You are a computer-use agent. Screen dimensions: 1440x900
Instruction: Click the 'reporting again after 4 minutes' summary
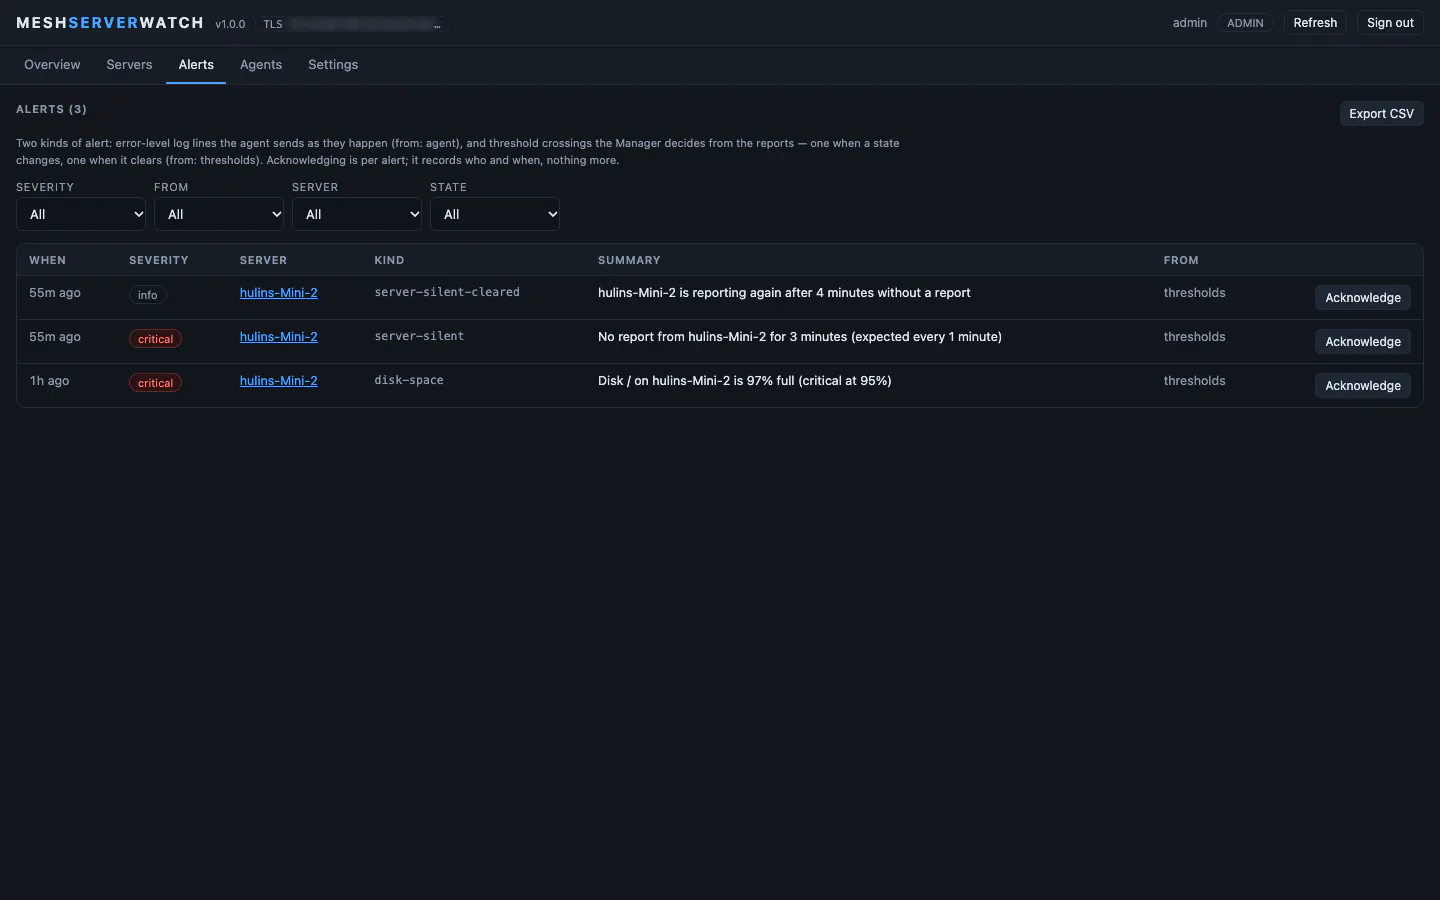click(x=784, y=293)
